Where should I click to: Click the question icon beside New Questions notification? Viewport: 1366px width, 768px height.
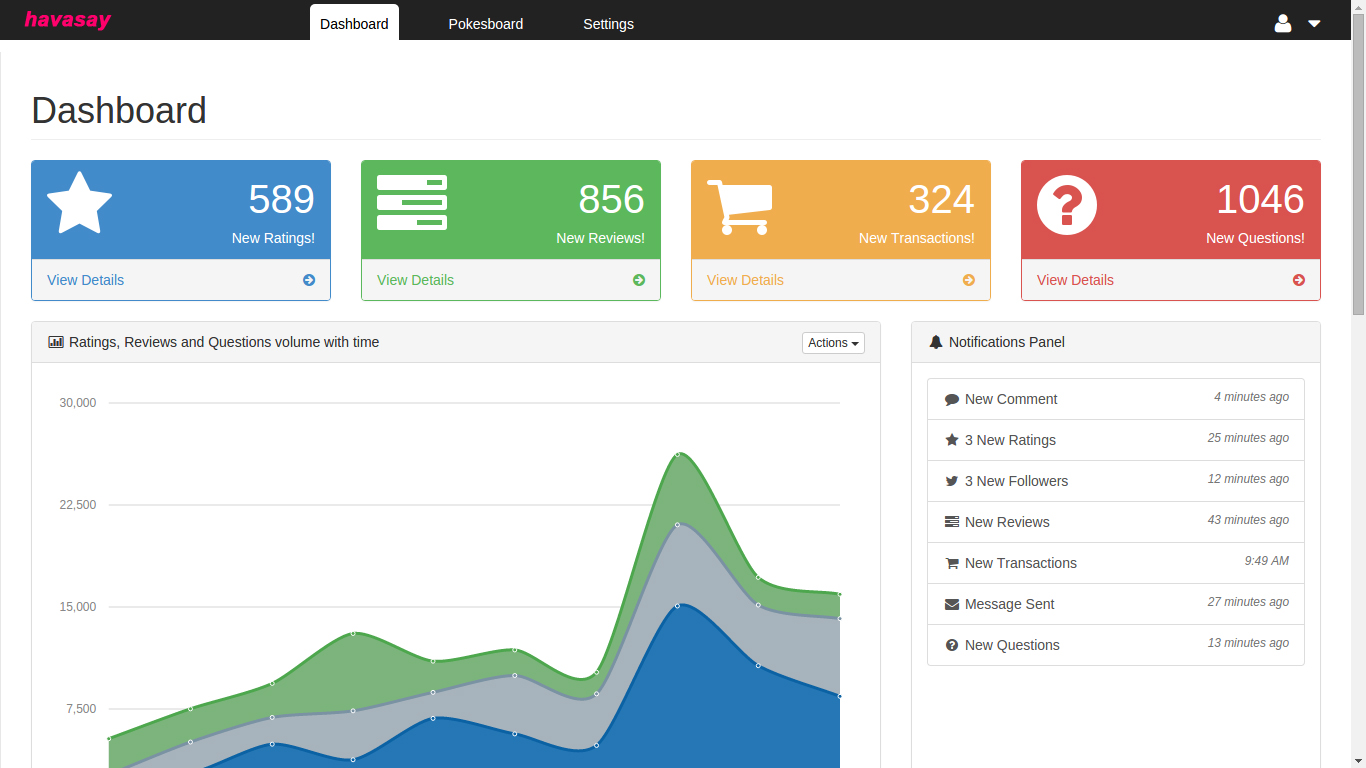coord(952,645)
